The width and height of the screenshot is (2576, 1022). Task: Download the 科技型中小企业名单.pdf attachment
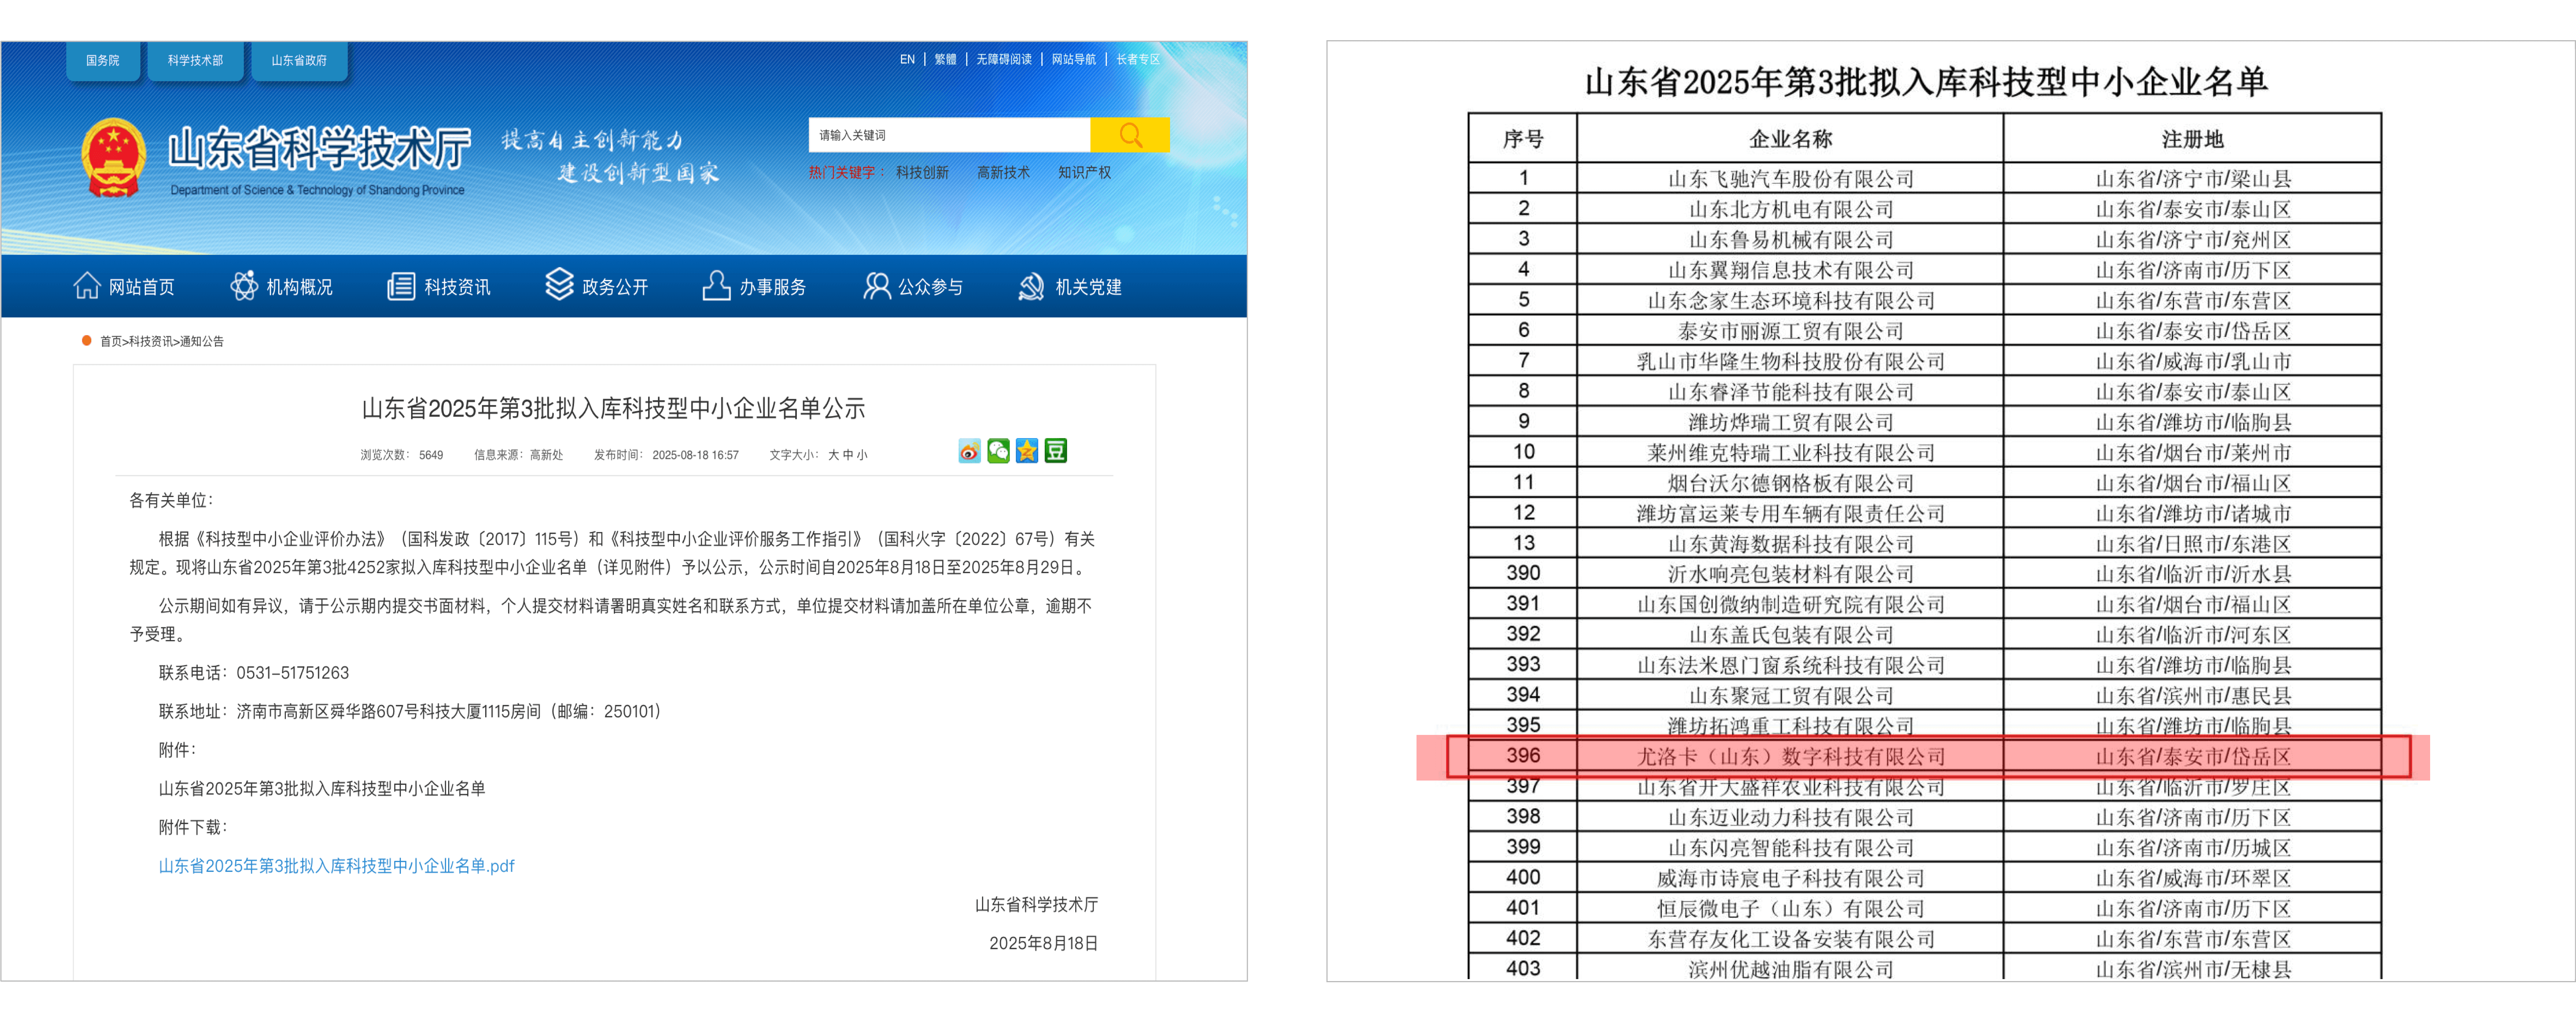[336, 866]
